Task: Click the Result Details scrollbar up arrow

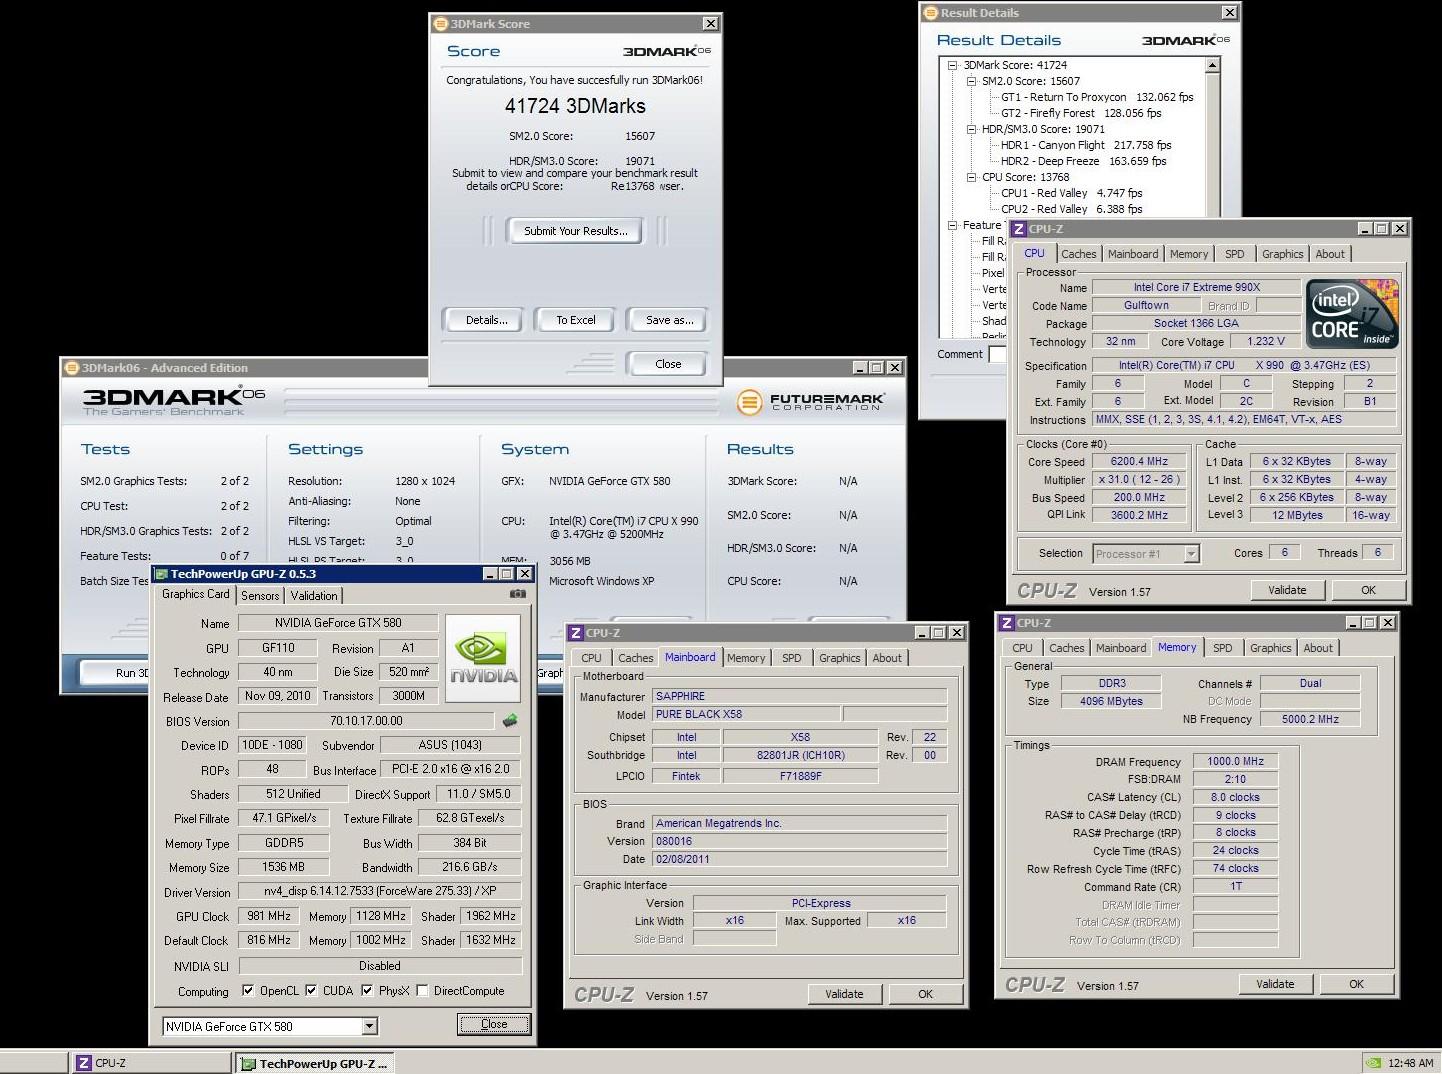Action: 1213,65
